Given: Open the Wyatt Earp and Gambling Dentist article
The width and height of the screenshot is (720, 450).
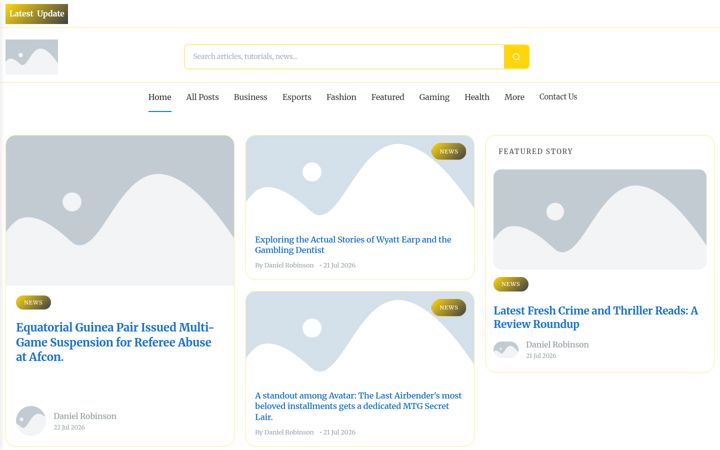Looking at the screenshot, I should (x=353, y=245).
